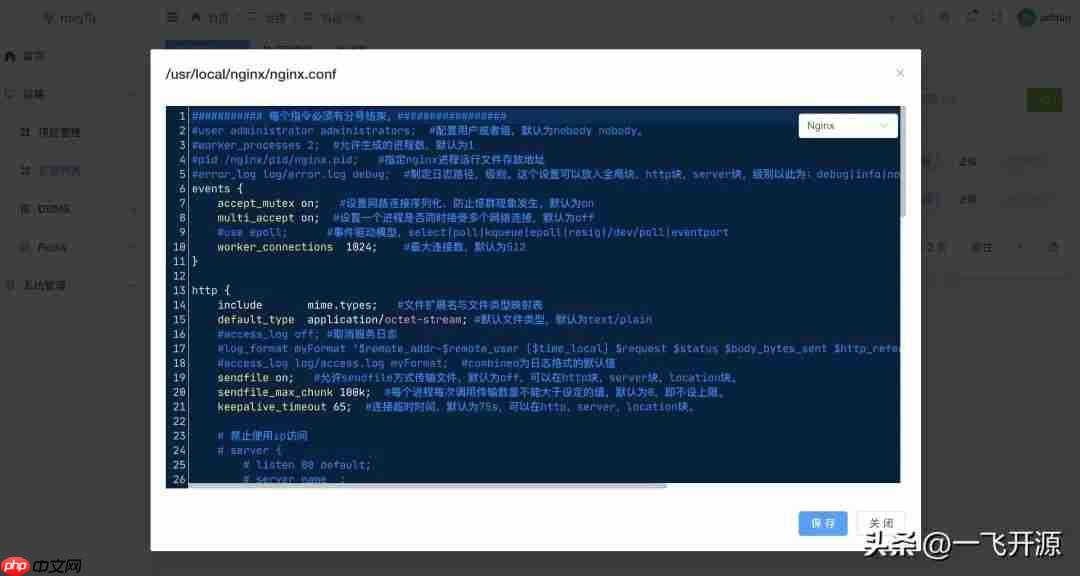
Task: Close the editor dialog with the 关闭 button
Action: pos(880,523)
